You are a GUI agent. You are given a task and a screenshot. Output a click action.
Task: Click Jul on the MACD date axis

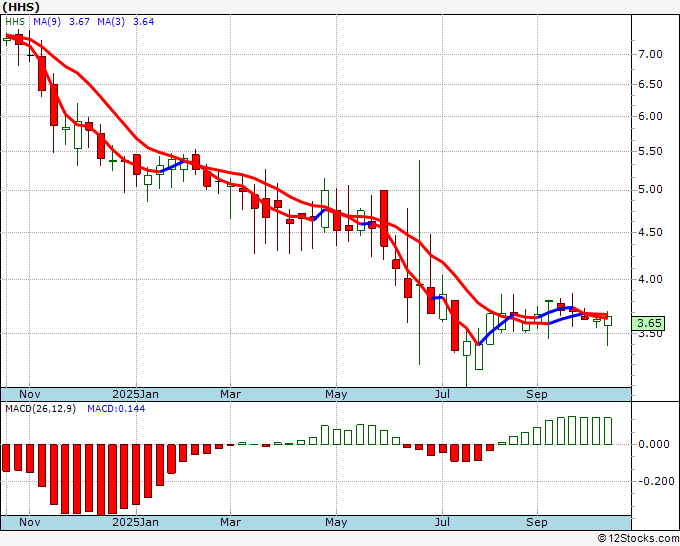(x=442, y=522)
